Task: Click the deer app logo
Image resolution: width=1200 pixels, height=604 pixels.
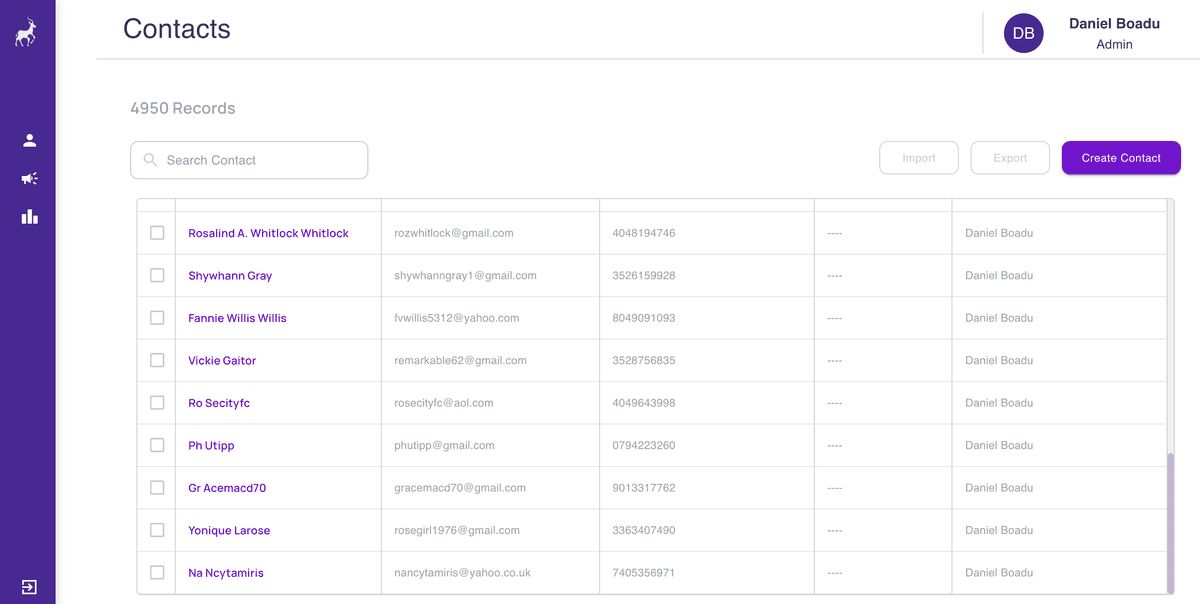Action: pyautogui.click(x=25, y=31)
